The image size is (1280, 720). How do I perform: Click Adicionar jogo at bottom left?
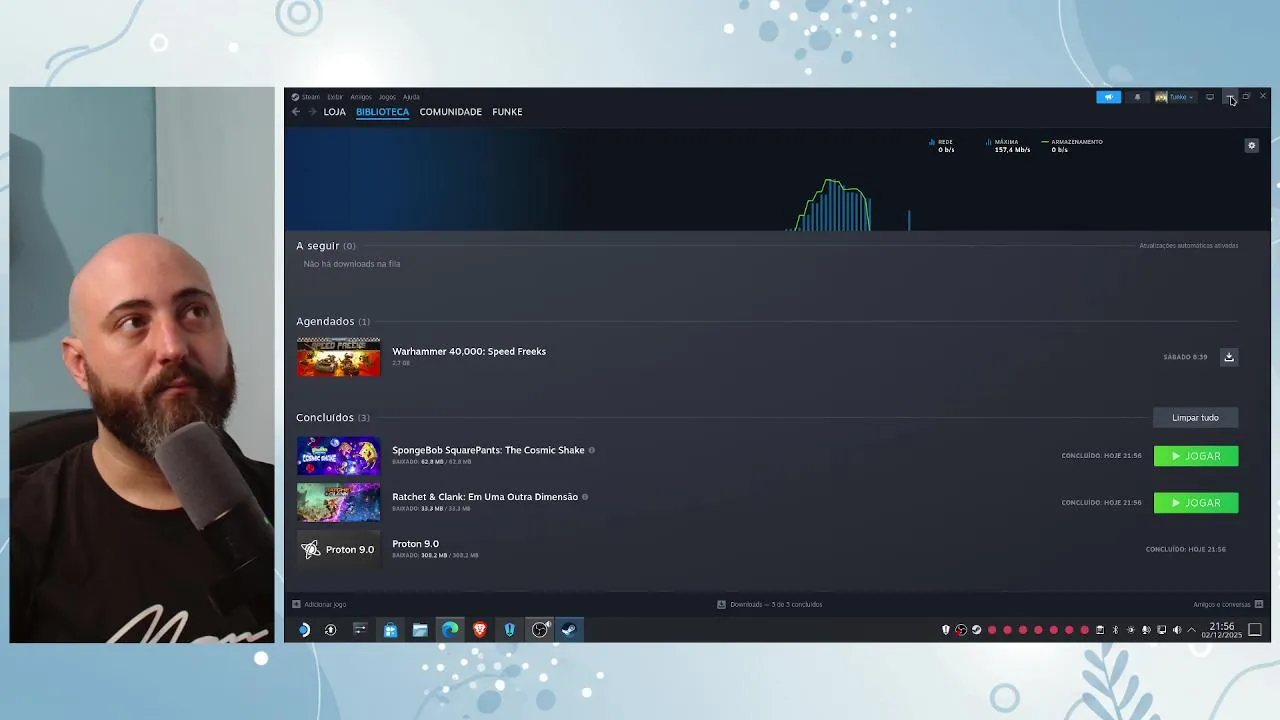click(x=319, y=604)
